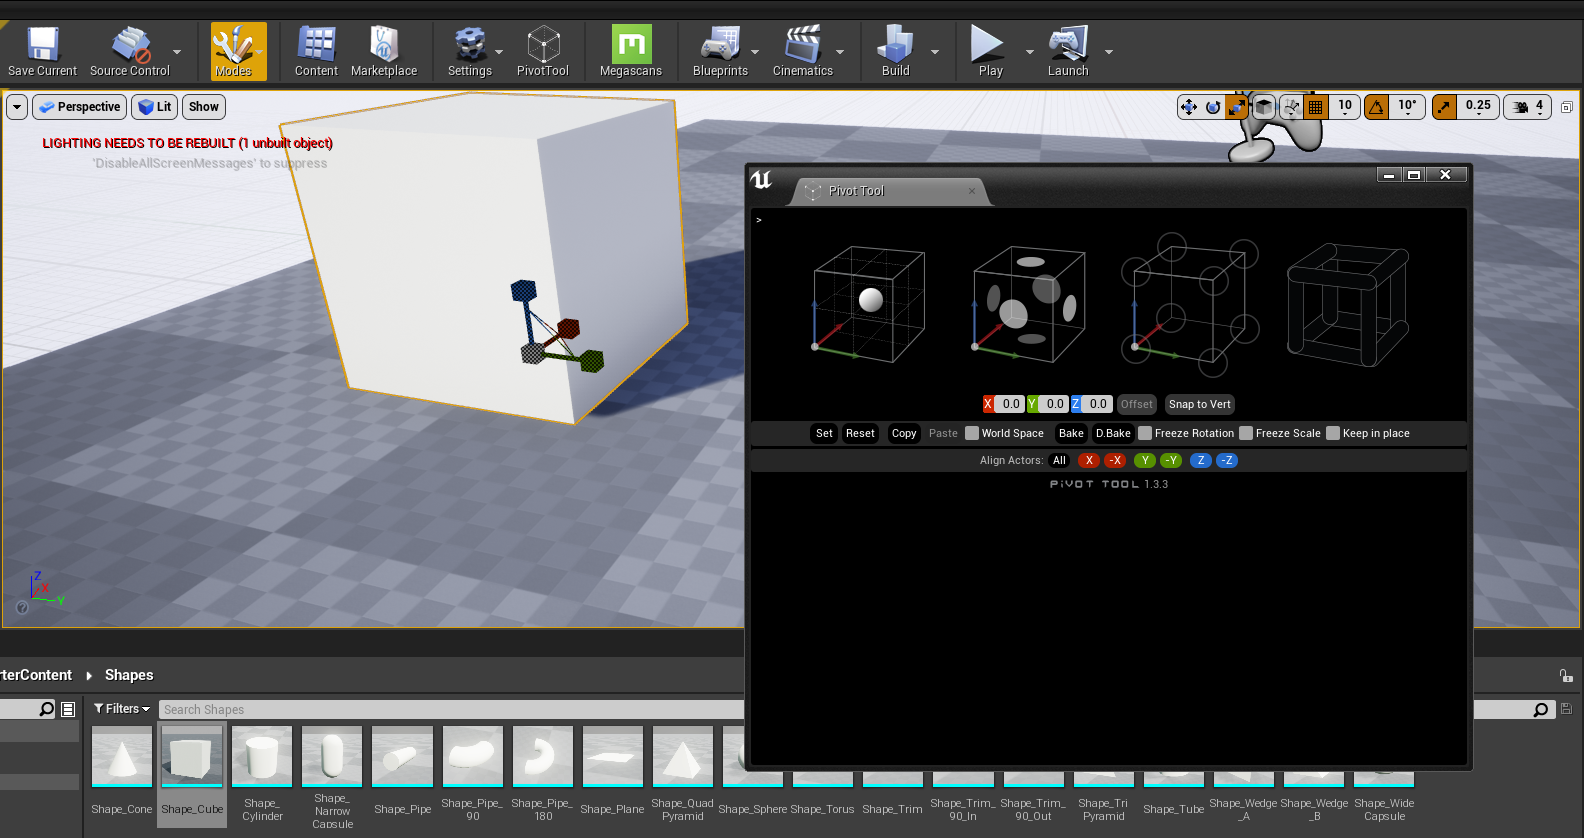
Task: Select the Pivot Tool tab
Action: pos(888,191)
